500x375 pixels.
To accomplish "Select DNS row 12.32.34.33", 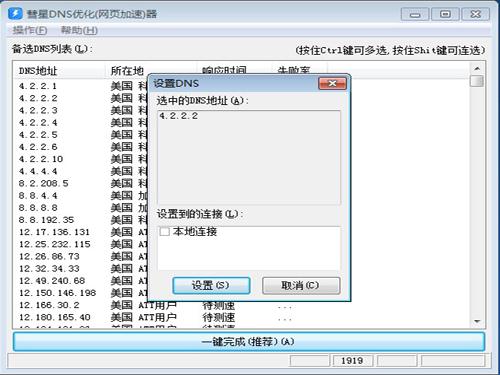I will point(49,269).
